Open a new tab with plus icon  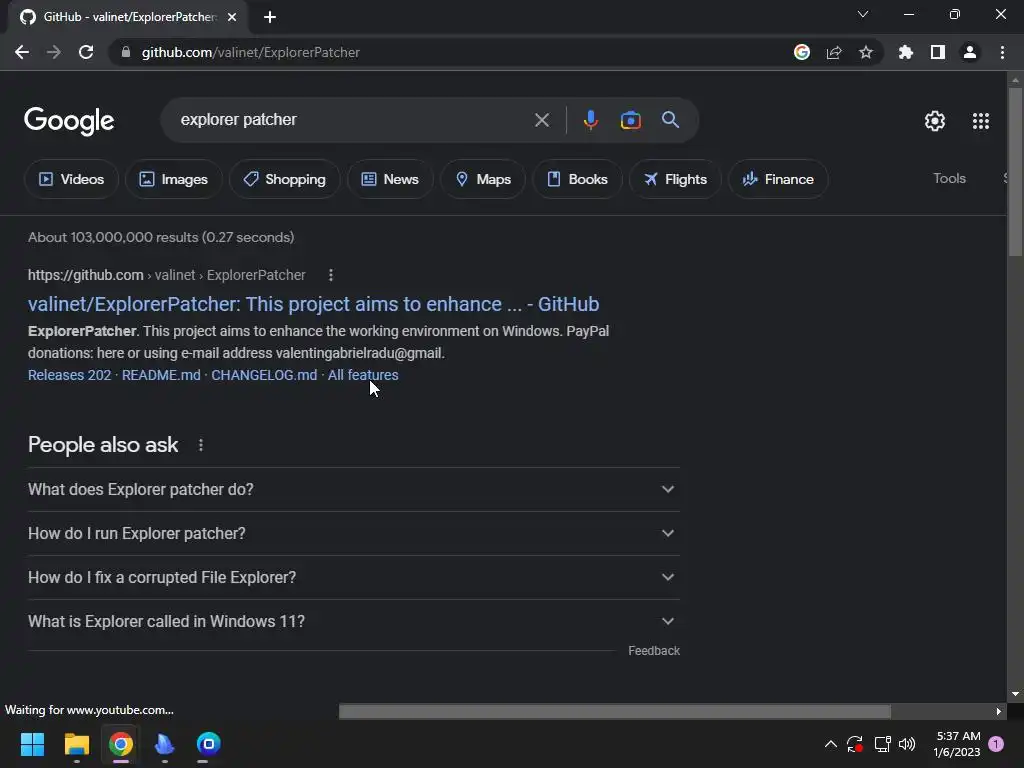click(x=270, y=17)
